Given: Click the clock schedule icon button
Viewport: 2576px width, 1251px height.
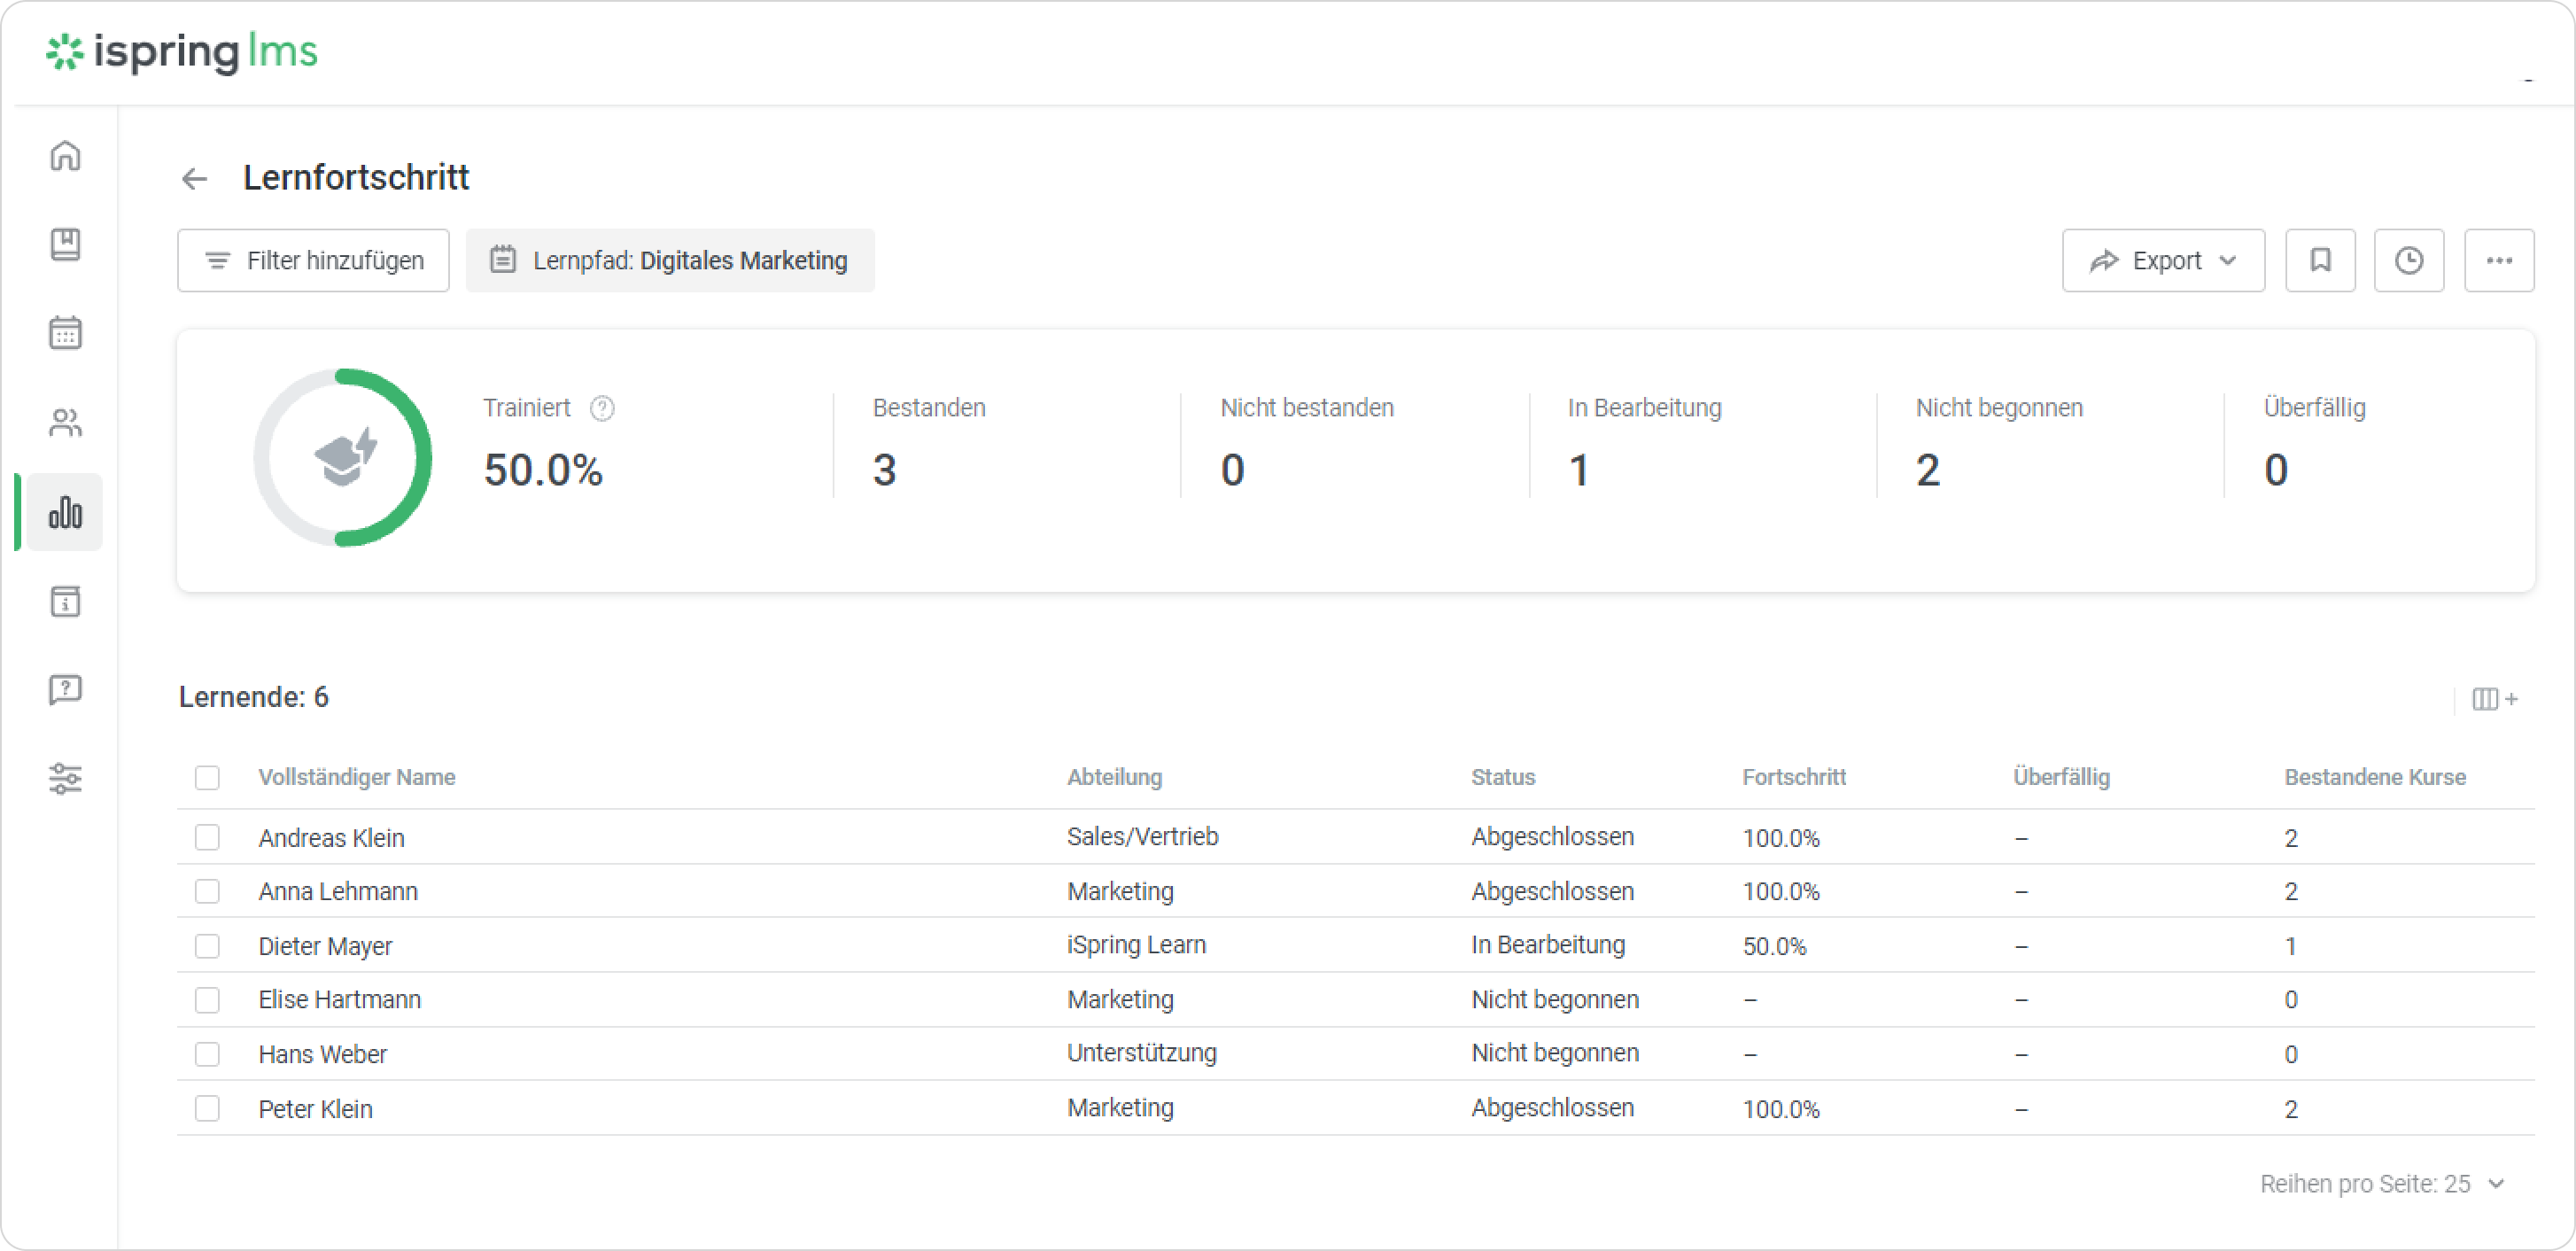Looking at the screenshot, I should tap(2408, 261).
